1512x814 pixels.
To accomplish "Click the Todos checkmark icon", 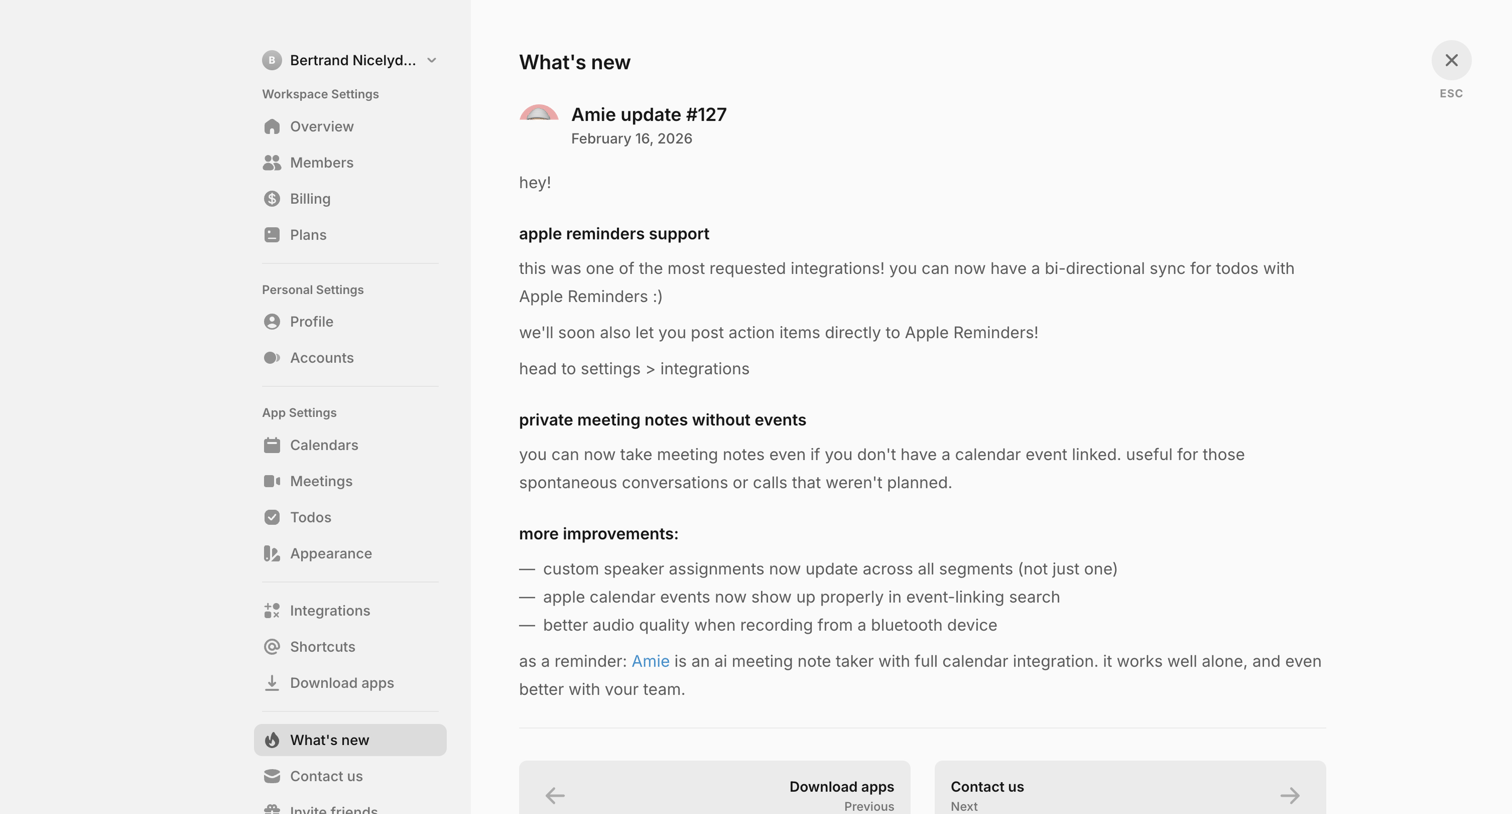I will point(272,517).
